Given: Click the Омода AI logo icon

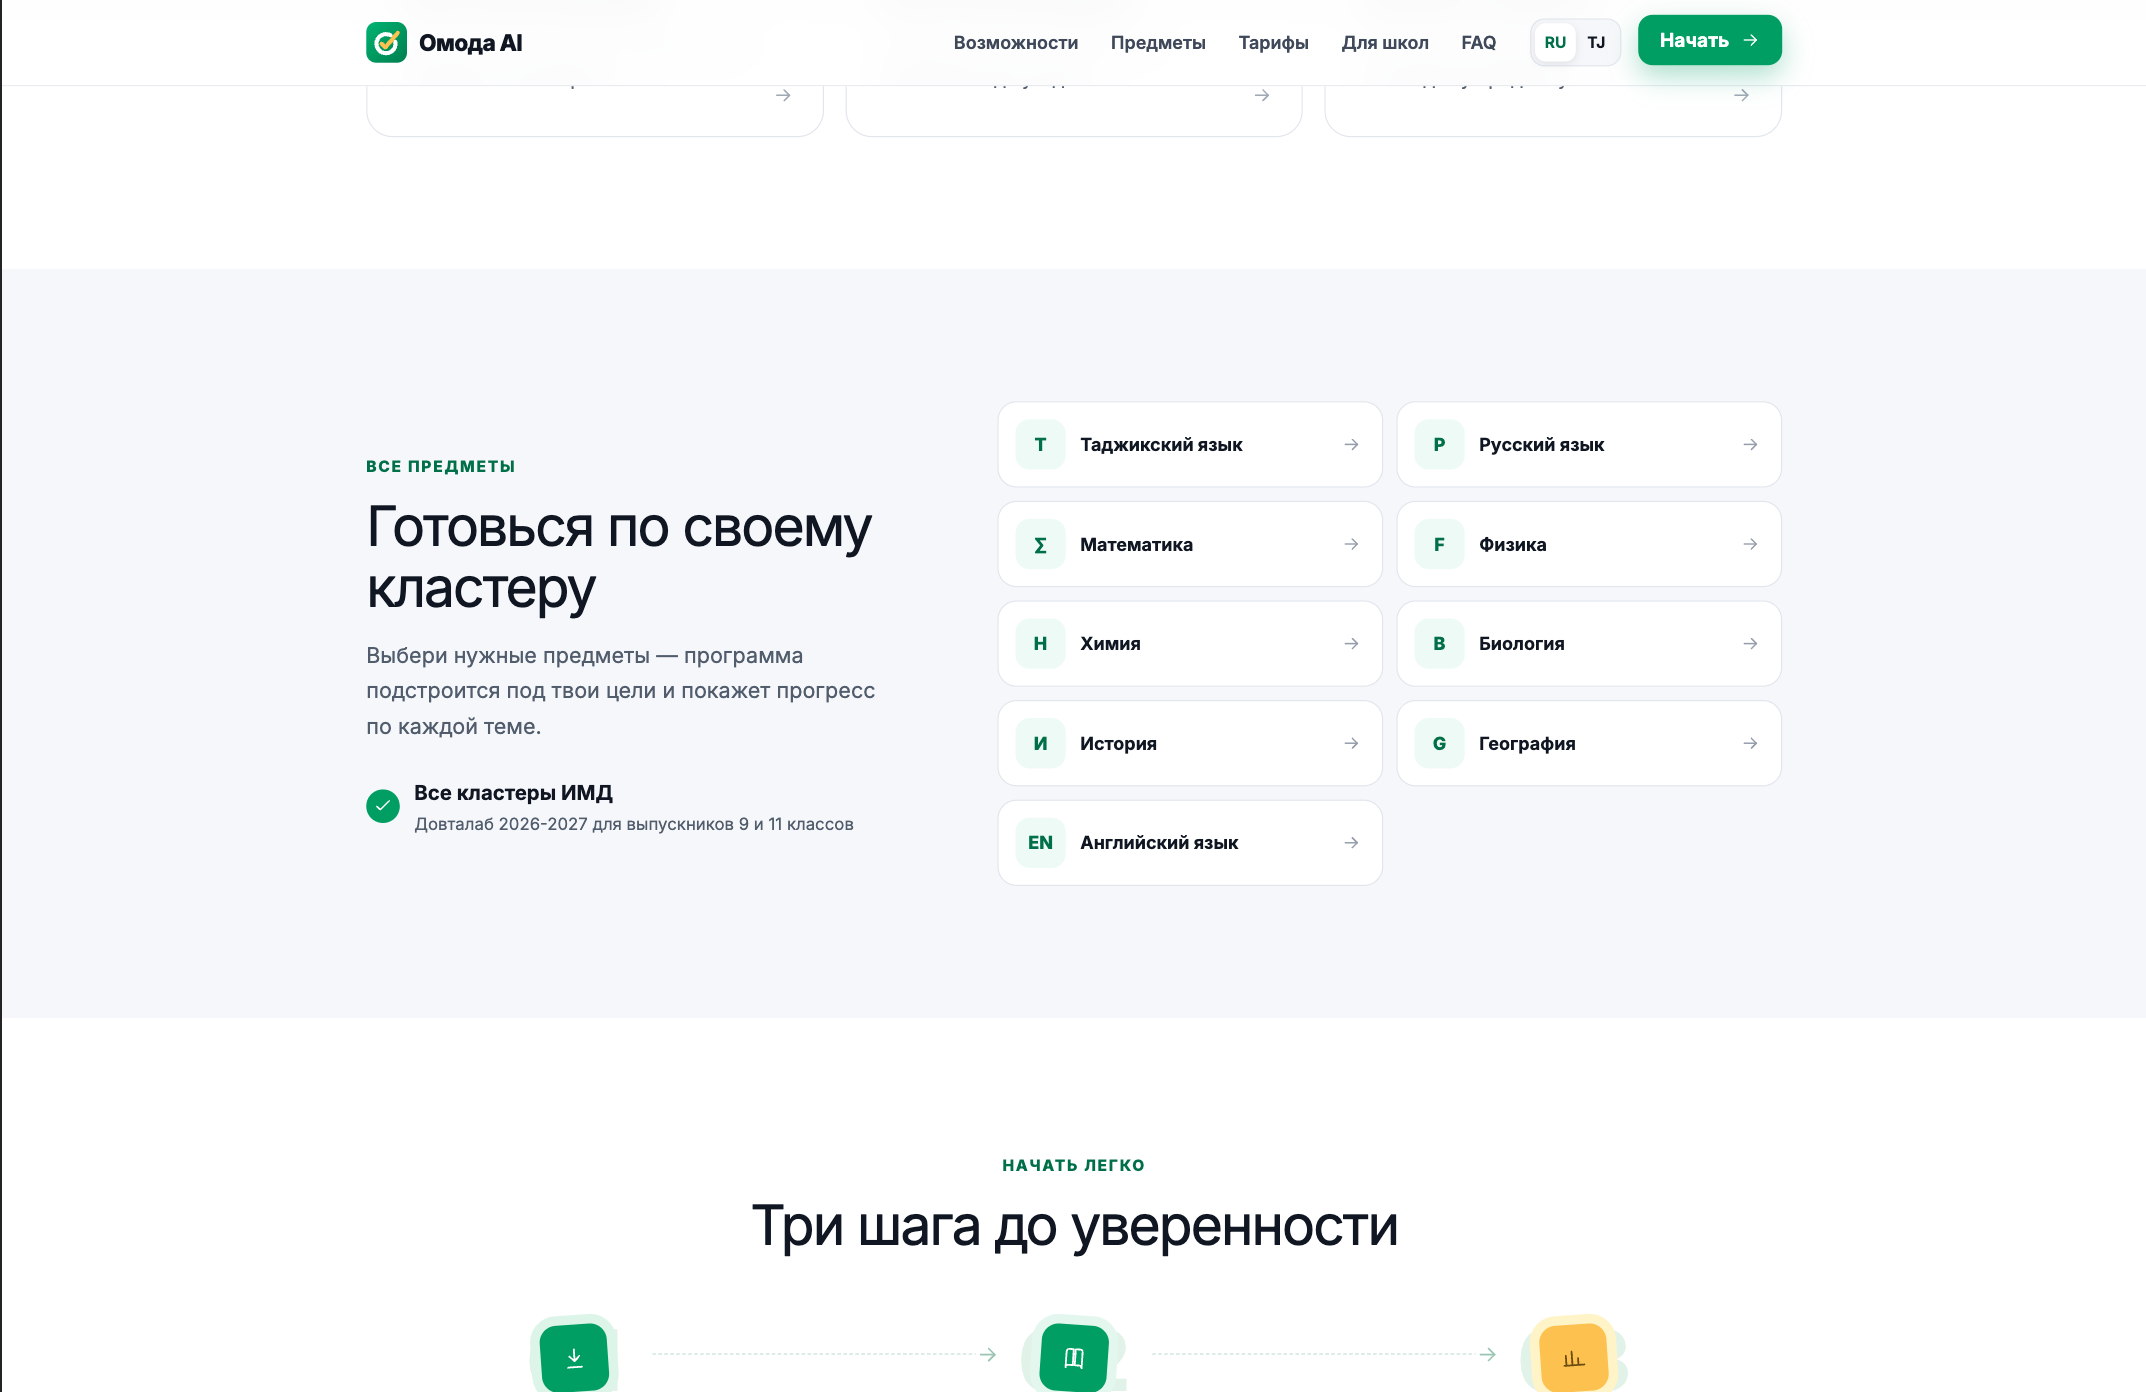Looking at the screenshot, I should [x=386, y=42].
